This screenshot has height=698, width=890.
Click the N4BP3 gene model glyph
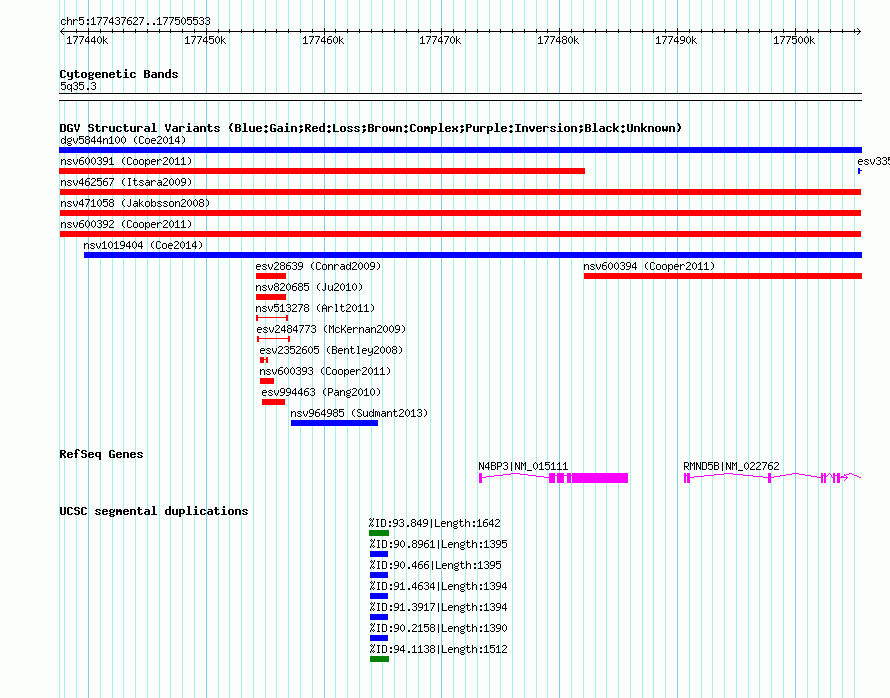point(553,478)
